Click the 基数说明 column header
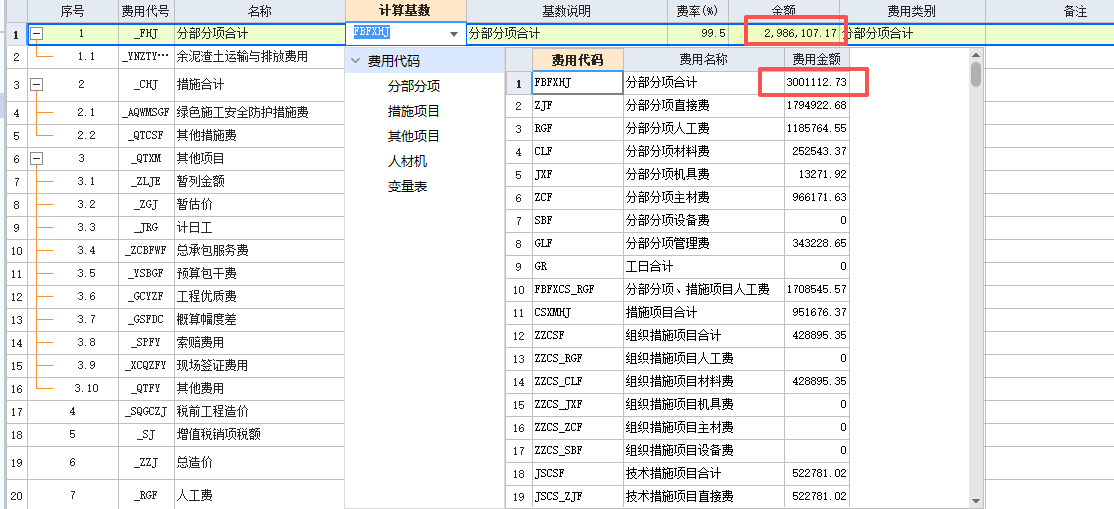Viewport: 1114px width, 509px height. [x=566, y=11]
